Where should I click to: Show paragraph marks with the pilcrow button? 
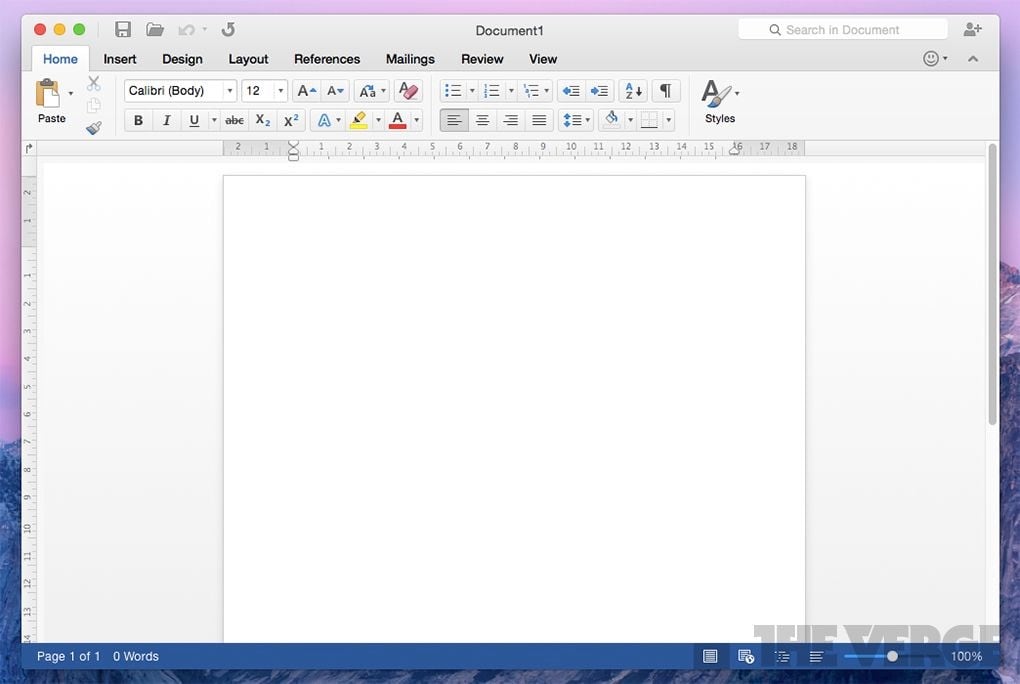click(x=665, y=91)
